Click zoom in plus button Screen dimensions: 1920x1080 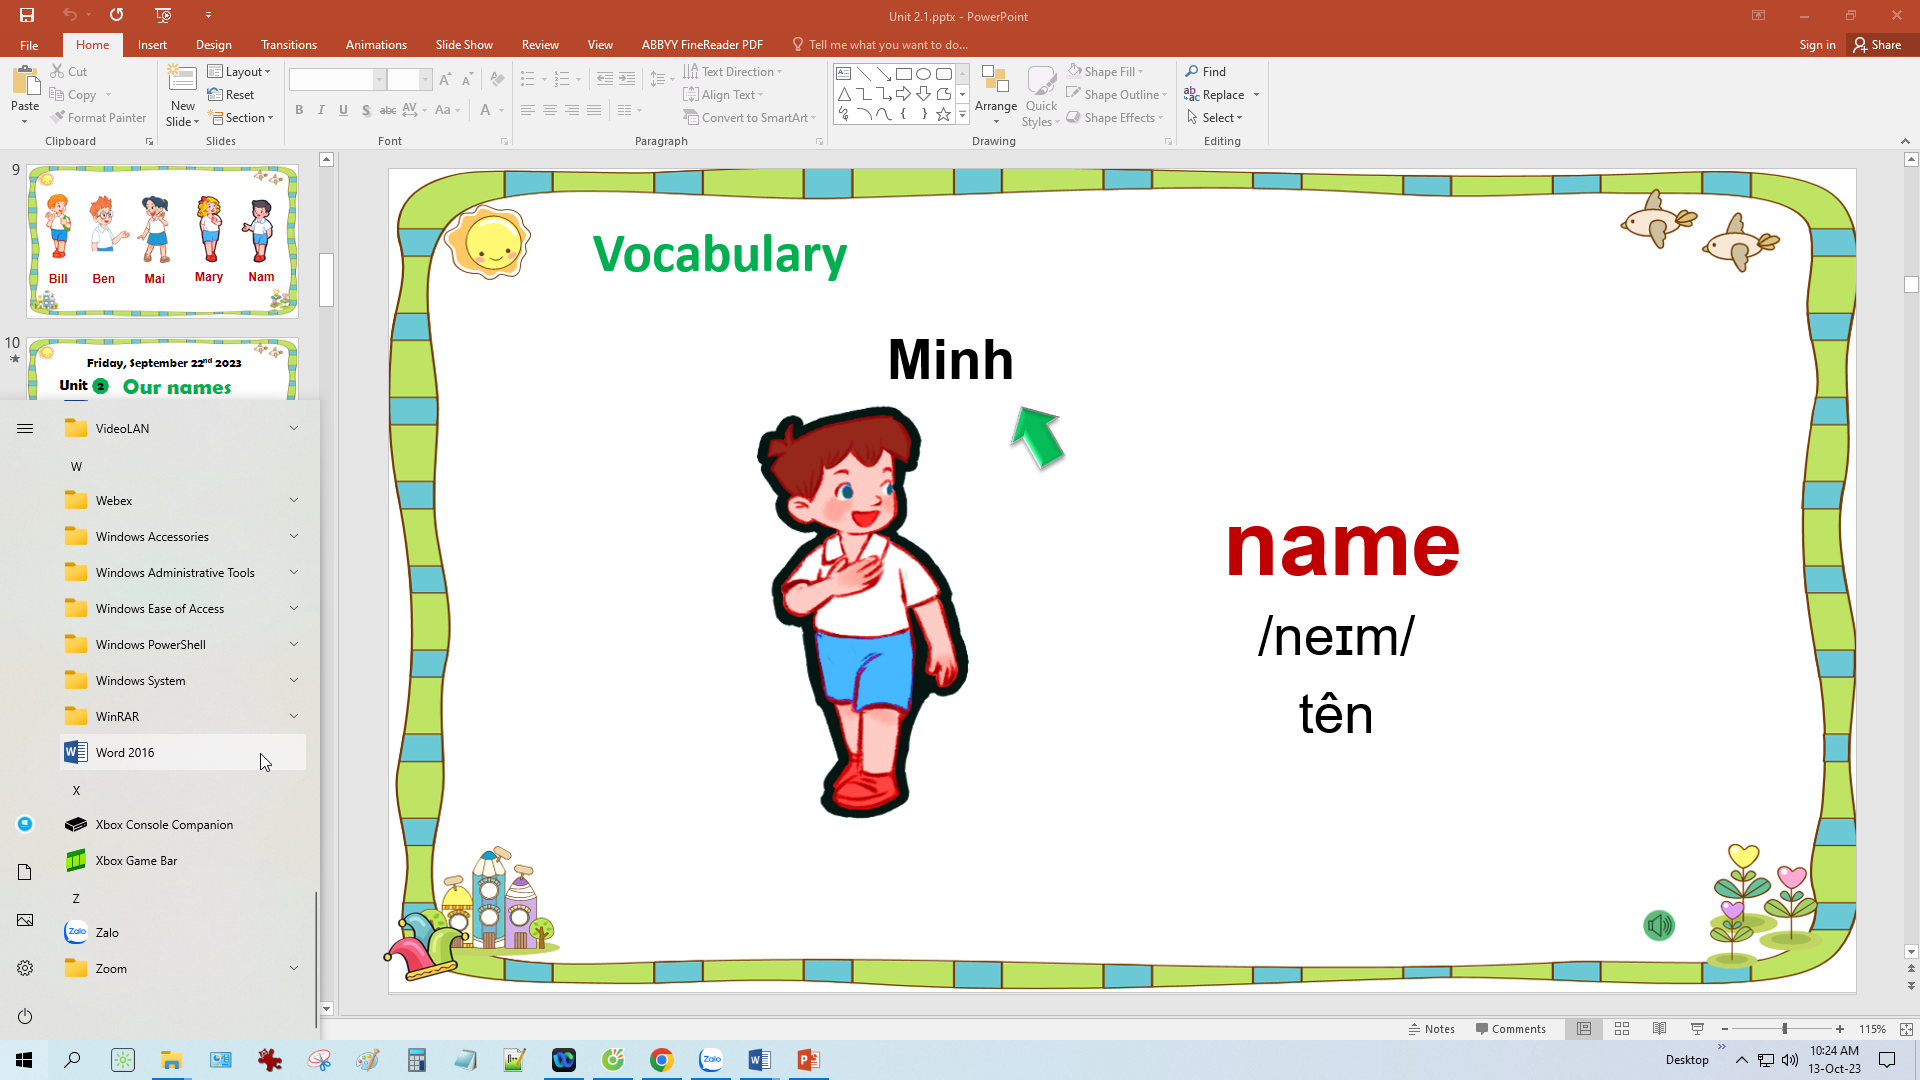(x=1840, y=1029)
